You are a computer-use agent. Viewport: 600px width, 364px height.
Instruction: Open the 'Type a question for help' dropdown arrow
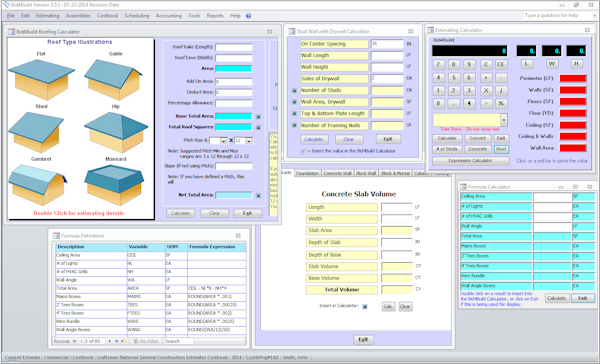[595, 16]
